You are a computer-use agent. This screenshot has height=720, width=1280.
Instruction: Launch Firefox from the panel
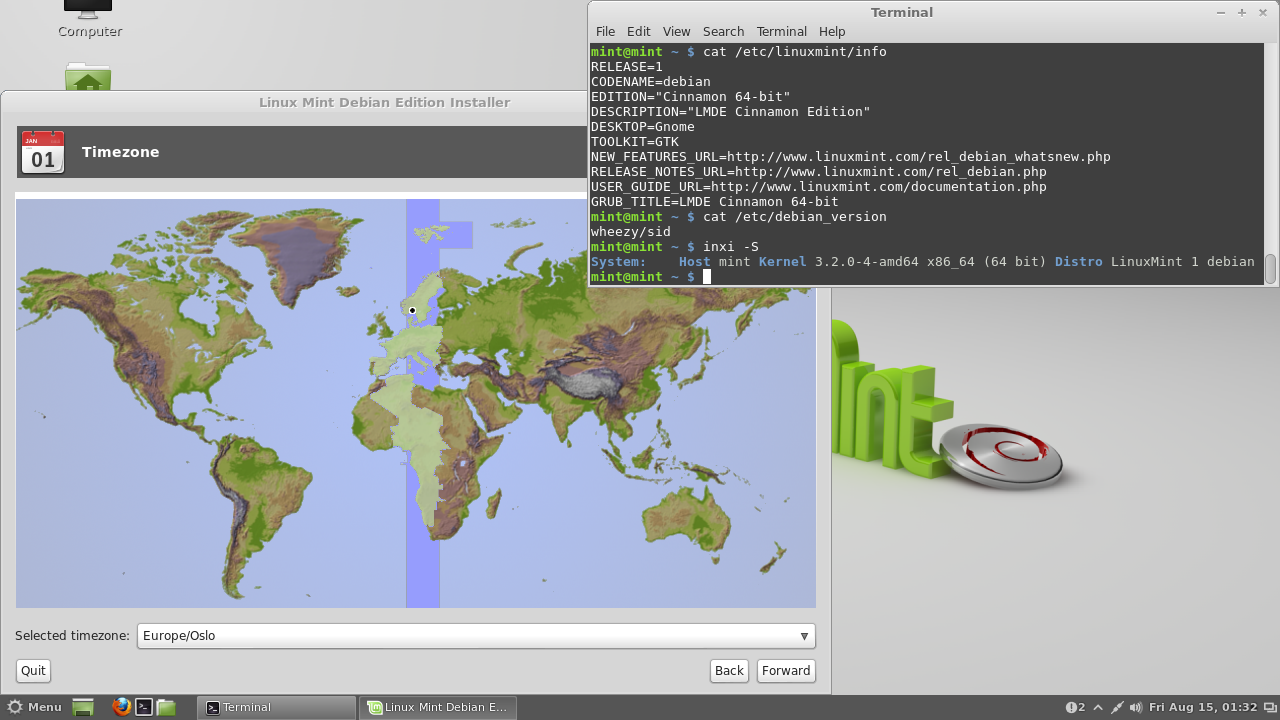[122, 707]
